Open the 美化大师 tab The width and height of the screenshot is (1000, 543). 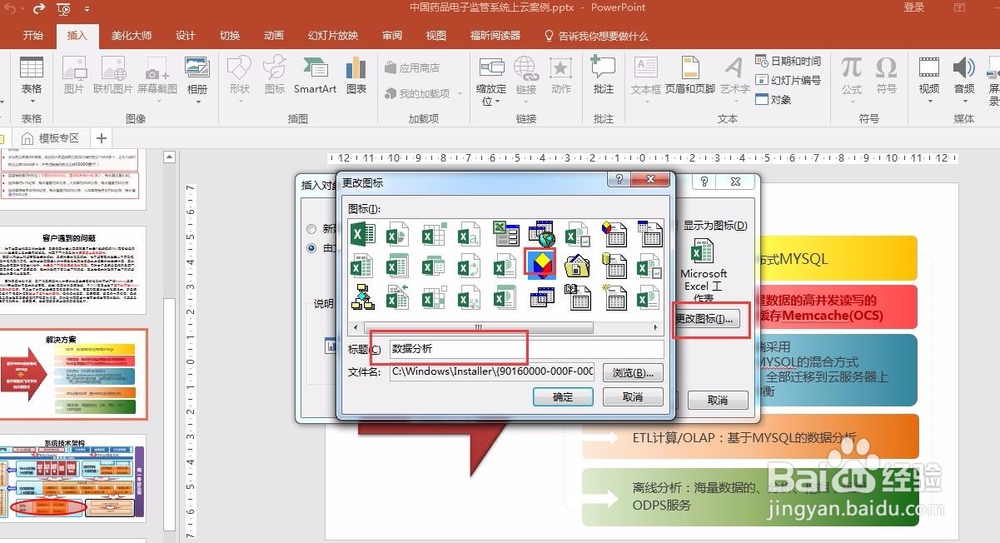(131, 36)
